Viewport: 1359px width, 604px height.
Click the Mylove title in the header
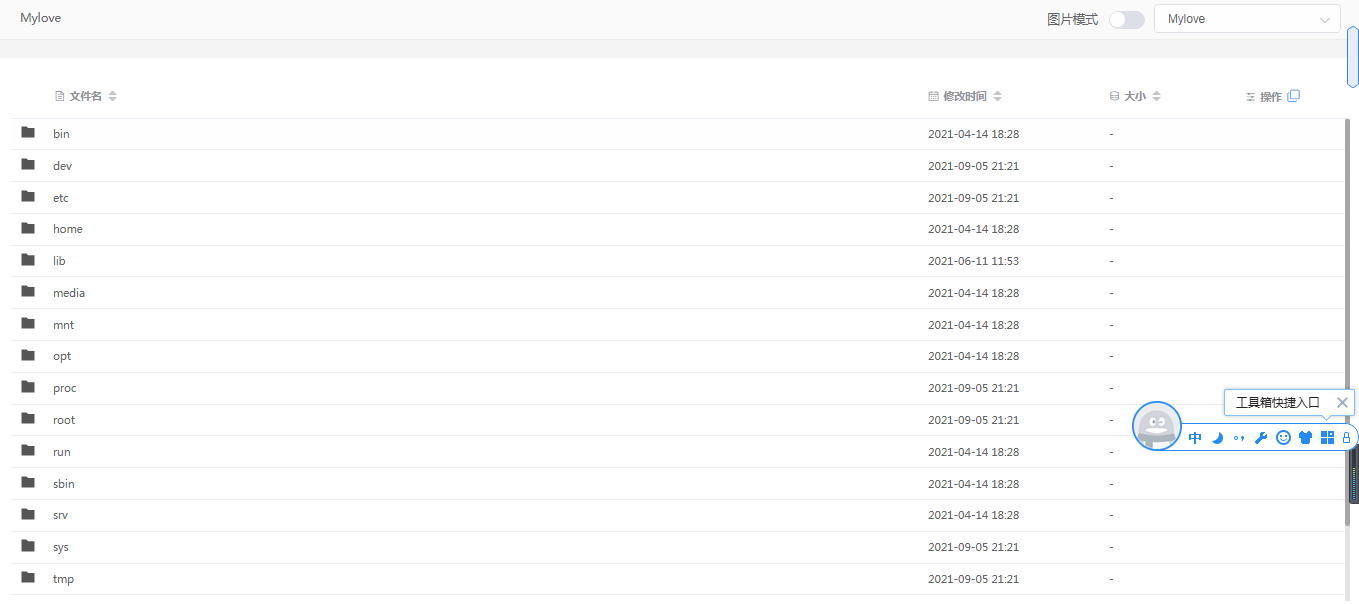click(40, 18)
